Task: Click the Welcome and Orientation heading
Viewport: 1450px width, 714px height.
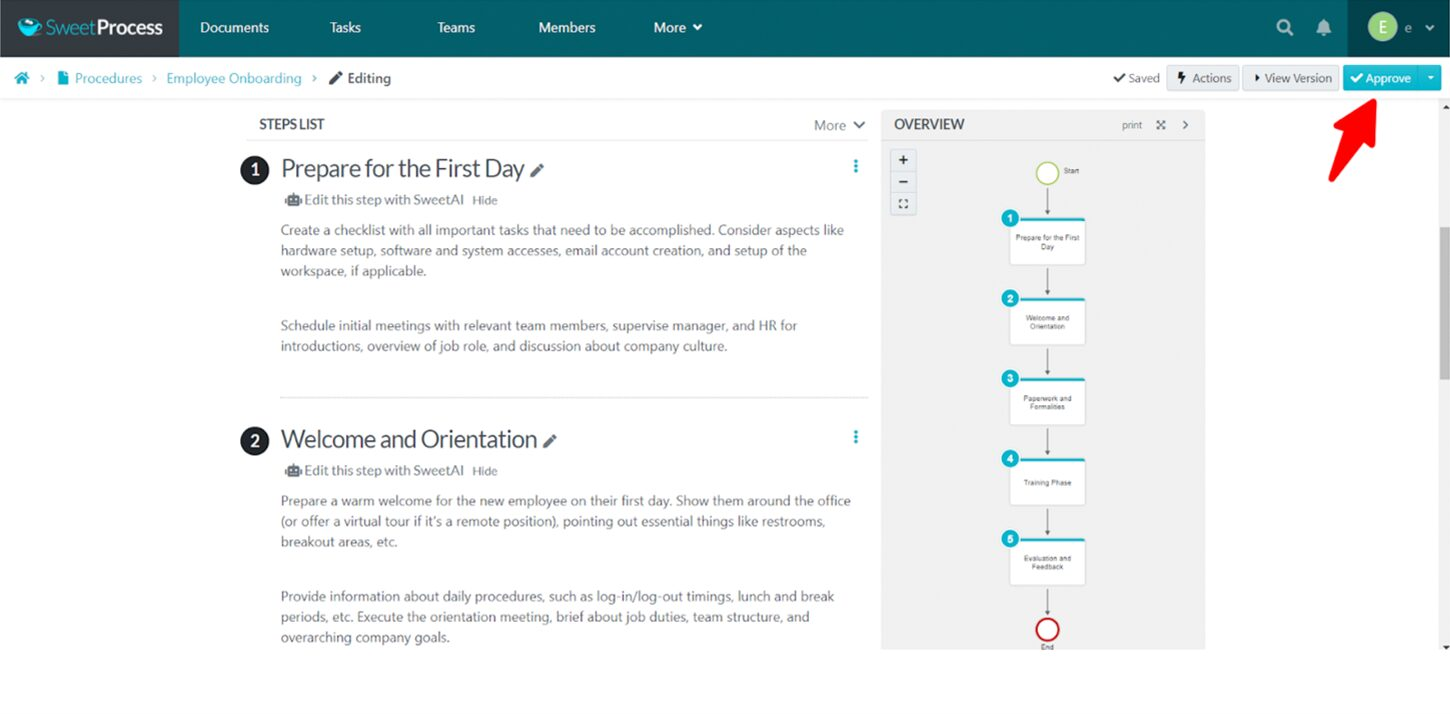Action: 409,439
